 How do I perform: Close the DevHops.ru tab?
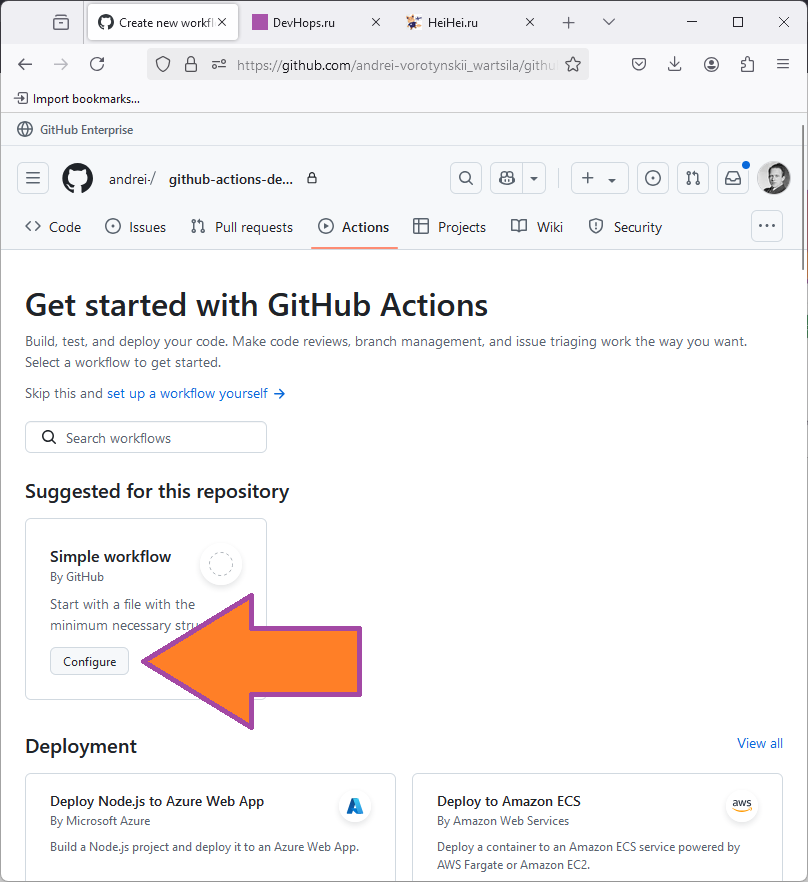(x=376, y=22)
